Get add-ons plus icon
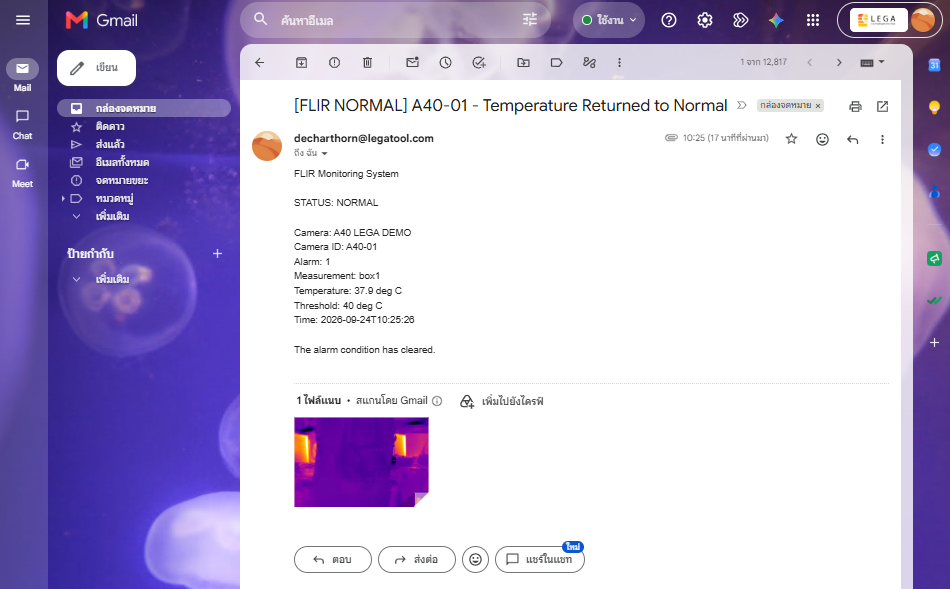Image resolution: width=950 pixels, height=589 pixels. click(x=934, y=342)
